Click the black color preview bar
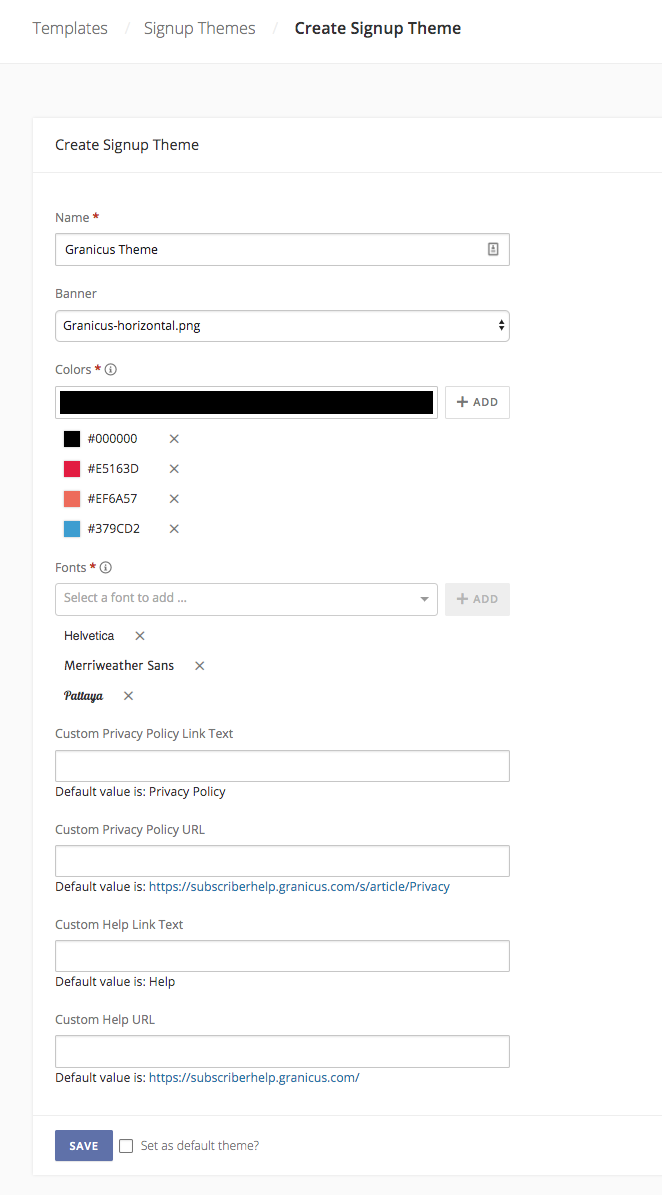This screenshot has height=1195, width=662. (245, 401)
